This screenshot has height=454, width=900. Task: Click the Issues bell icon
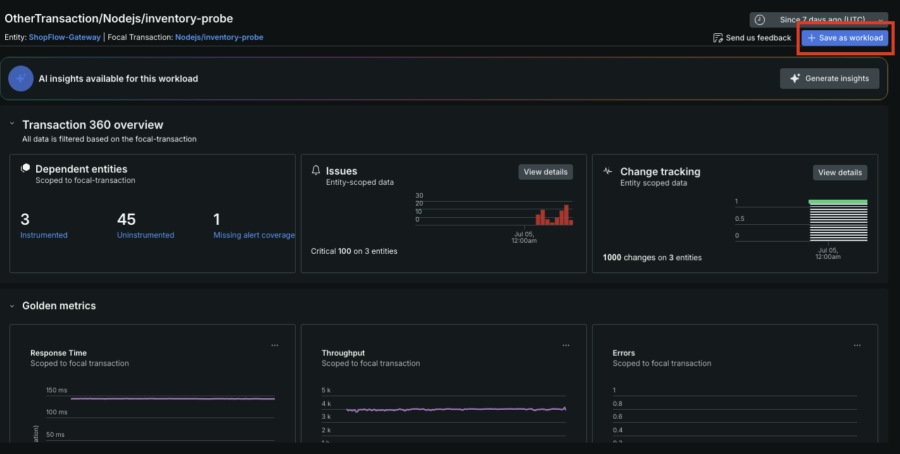pos(316,170)
